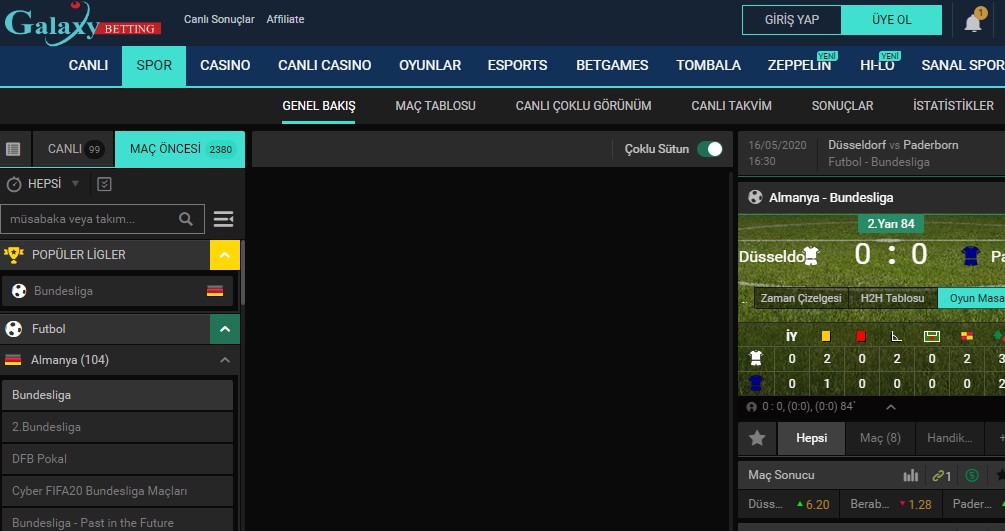Click the stopwatch icon next to HEPSİ

tap(13, 185)
